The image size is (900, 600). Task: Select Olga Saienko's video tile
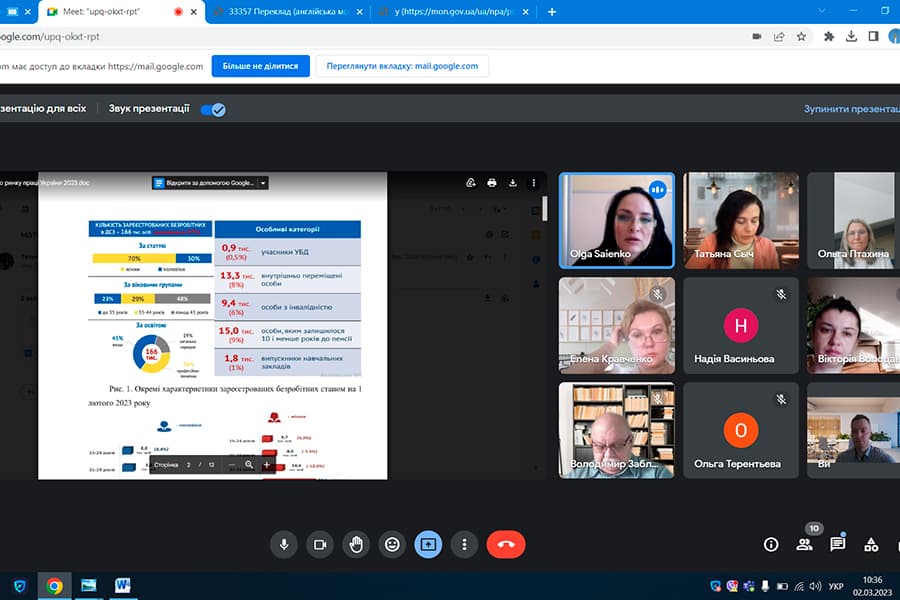617,220
